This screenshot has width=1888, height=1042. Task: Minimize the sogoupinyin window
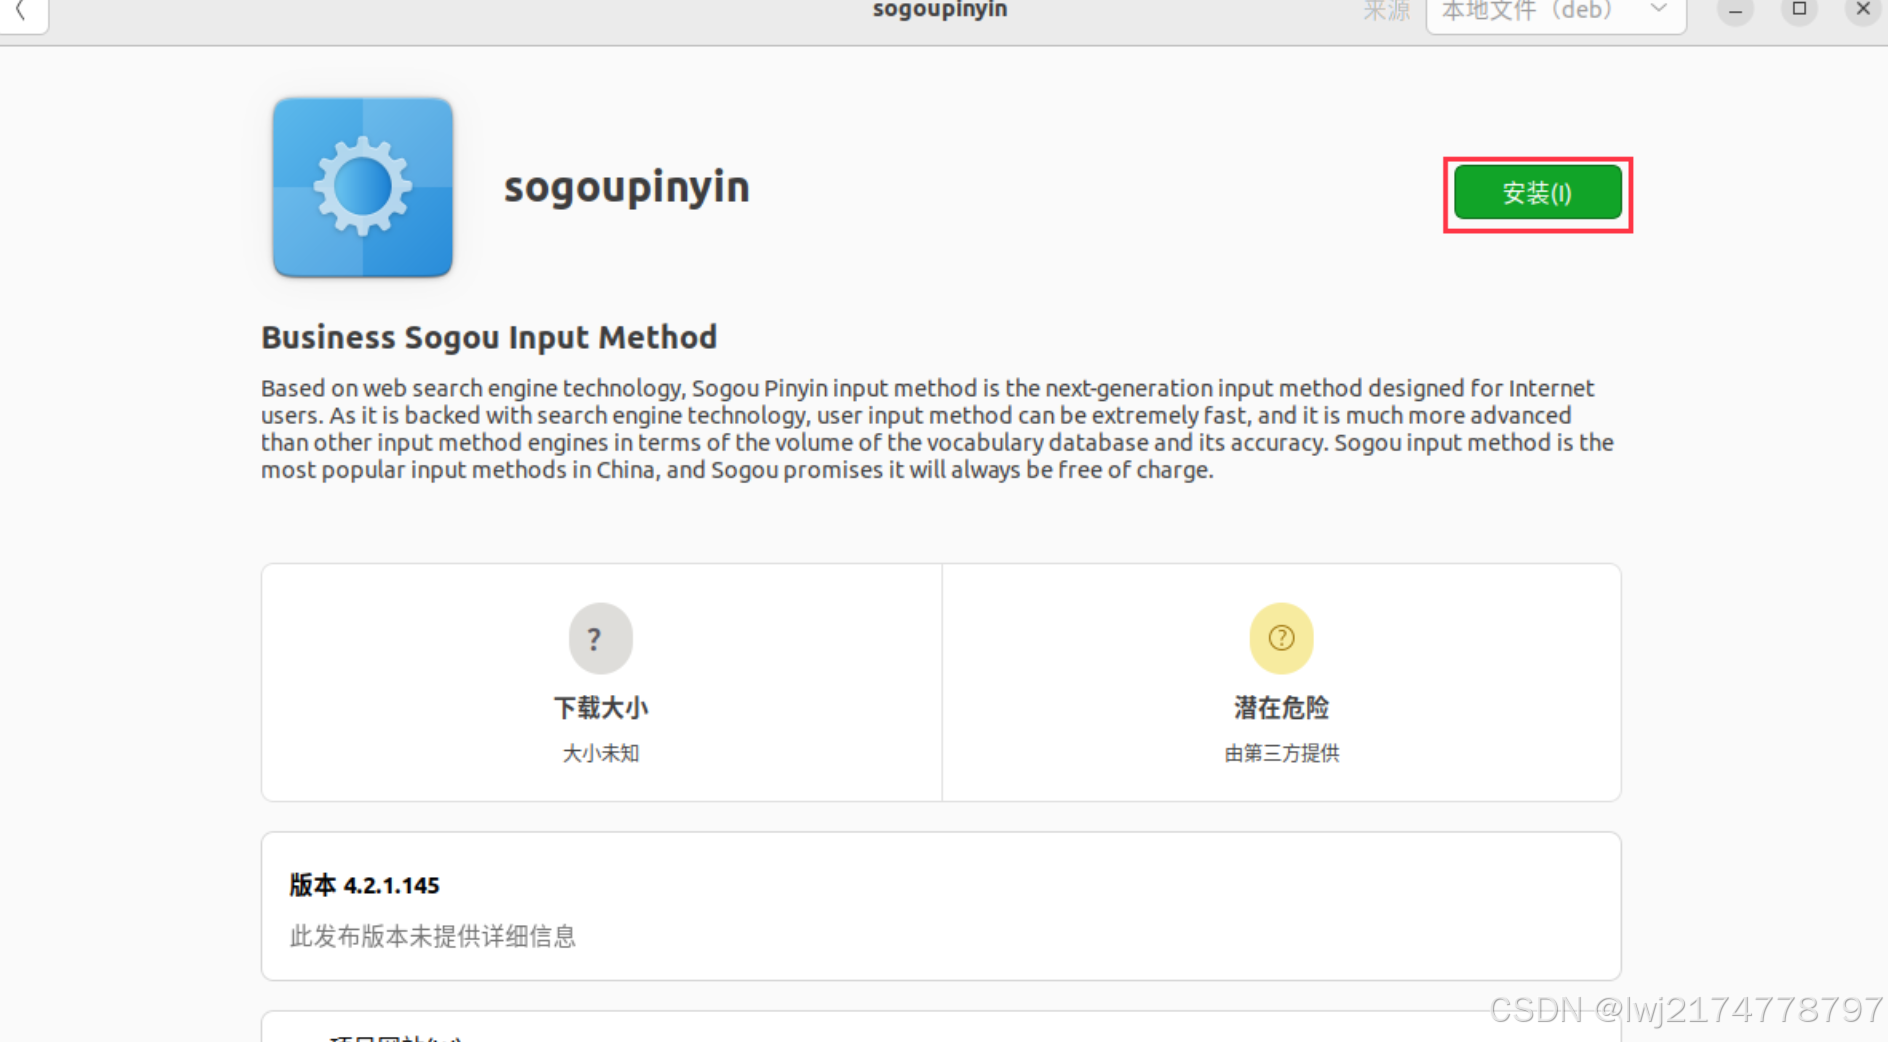(x=1736, y=10)
